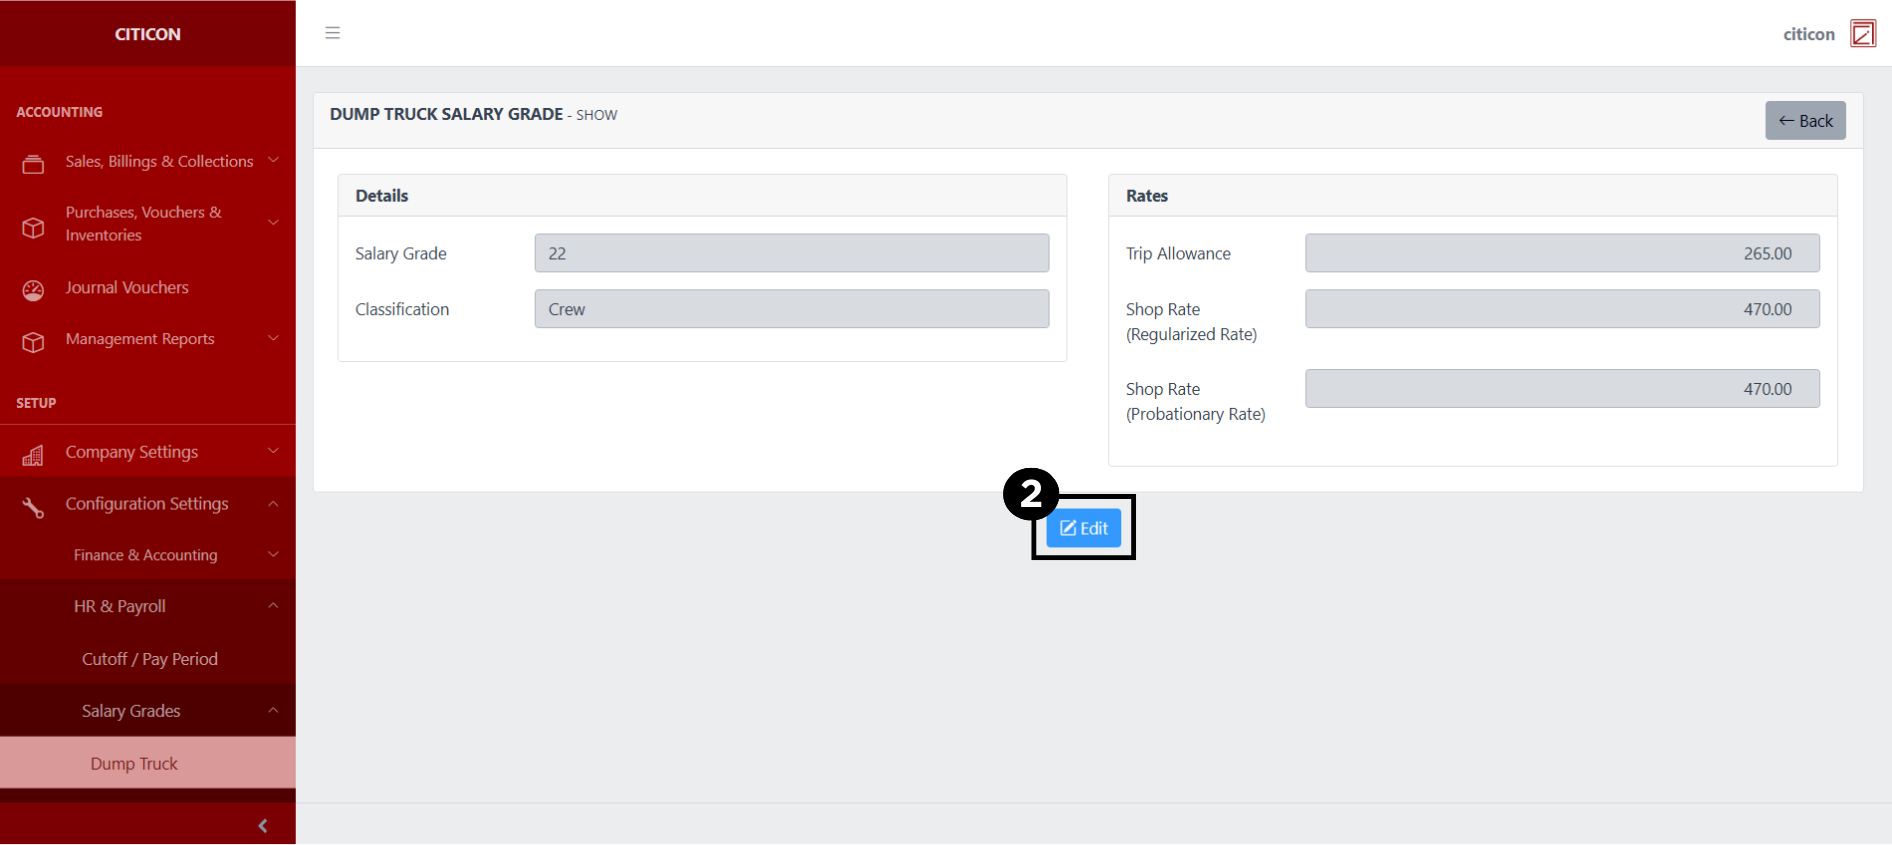Click the Purchases, Vouchers & Inventories box icon

(33, 227)
